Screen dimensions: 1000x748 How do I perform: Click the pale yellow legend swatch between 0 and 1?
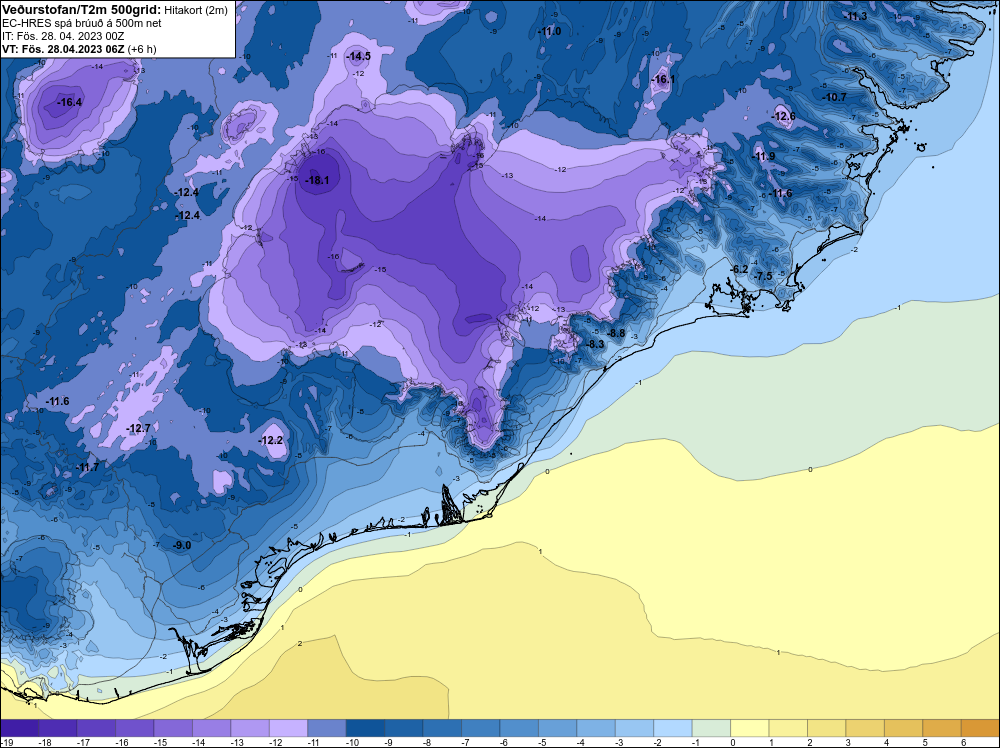749,728
